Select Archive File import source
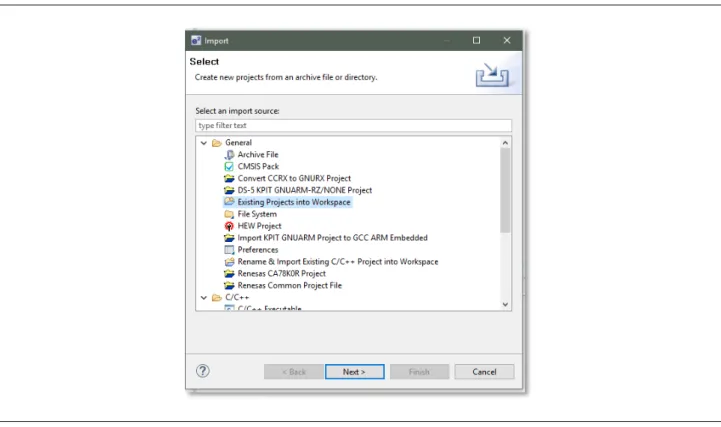721x427 pixels. [x=258, y=154]
